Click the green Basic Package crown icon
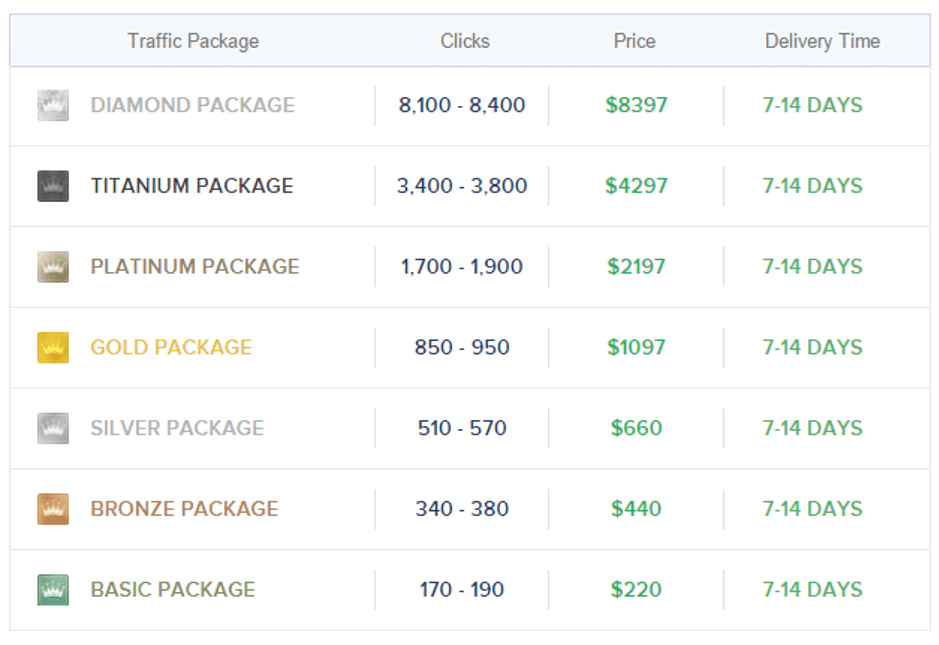The width and height of the screenshot is (939, 645). point(53,590)
